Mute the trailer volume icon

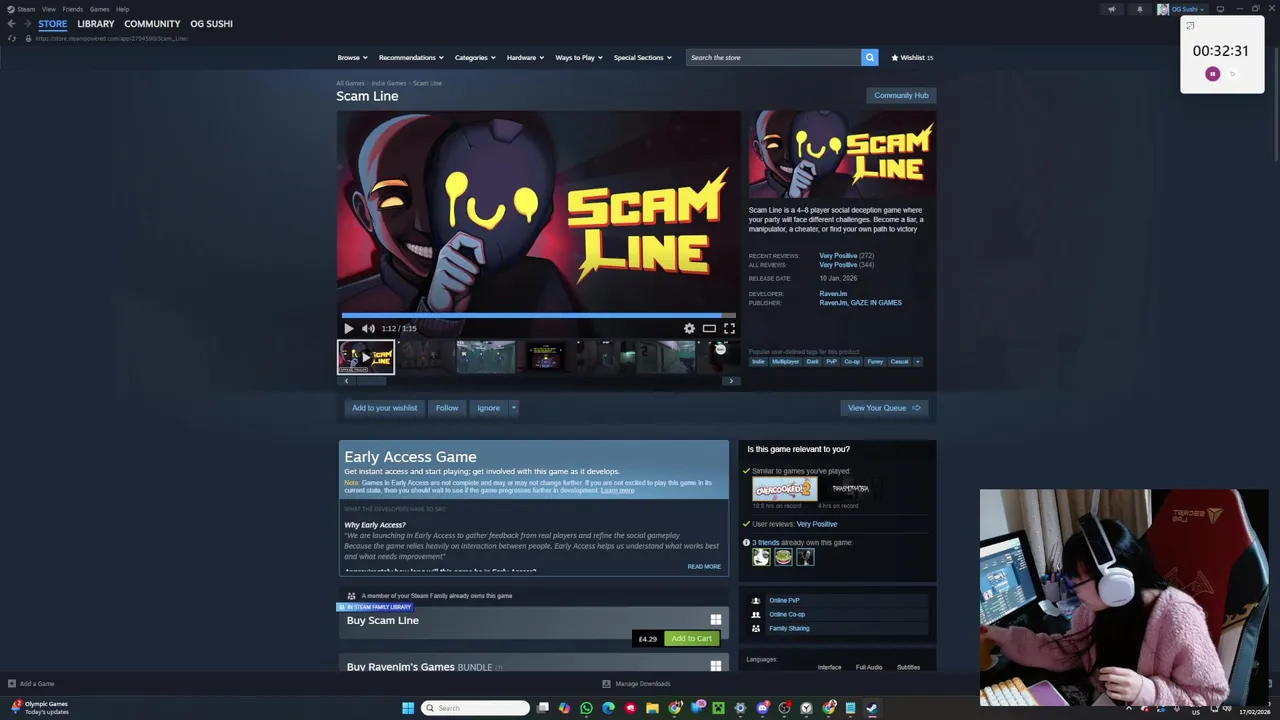tap(368, 328)
